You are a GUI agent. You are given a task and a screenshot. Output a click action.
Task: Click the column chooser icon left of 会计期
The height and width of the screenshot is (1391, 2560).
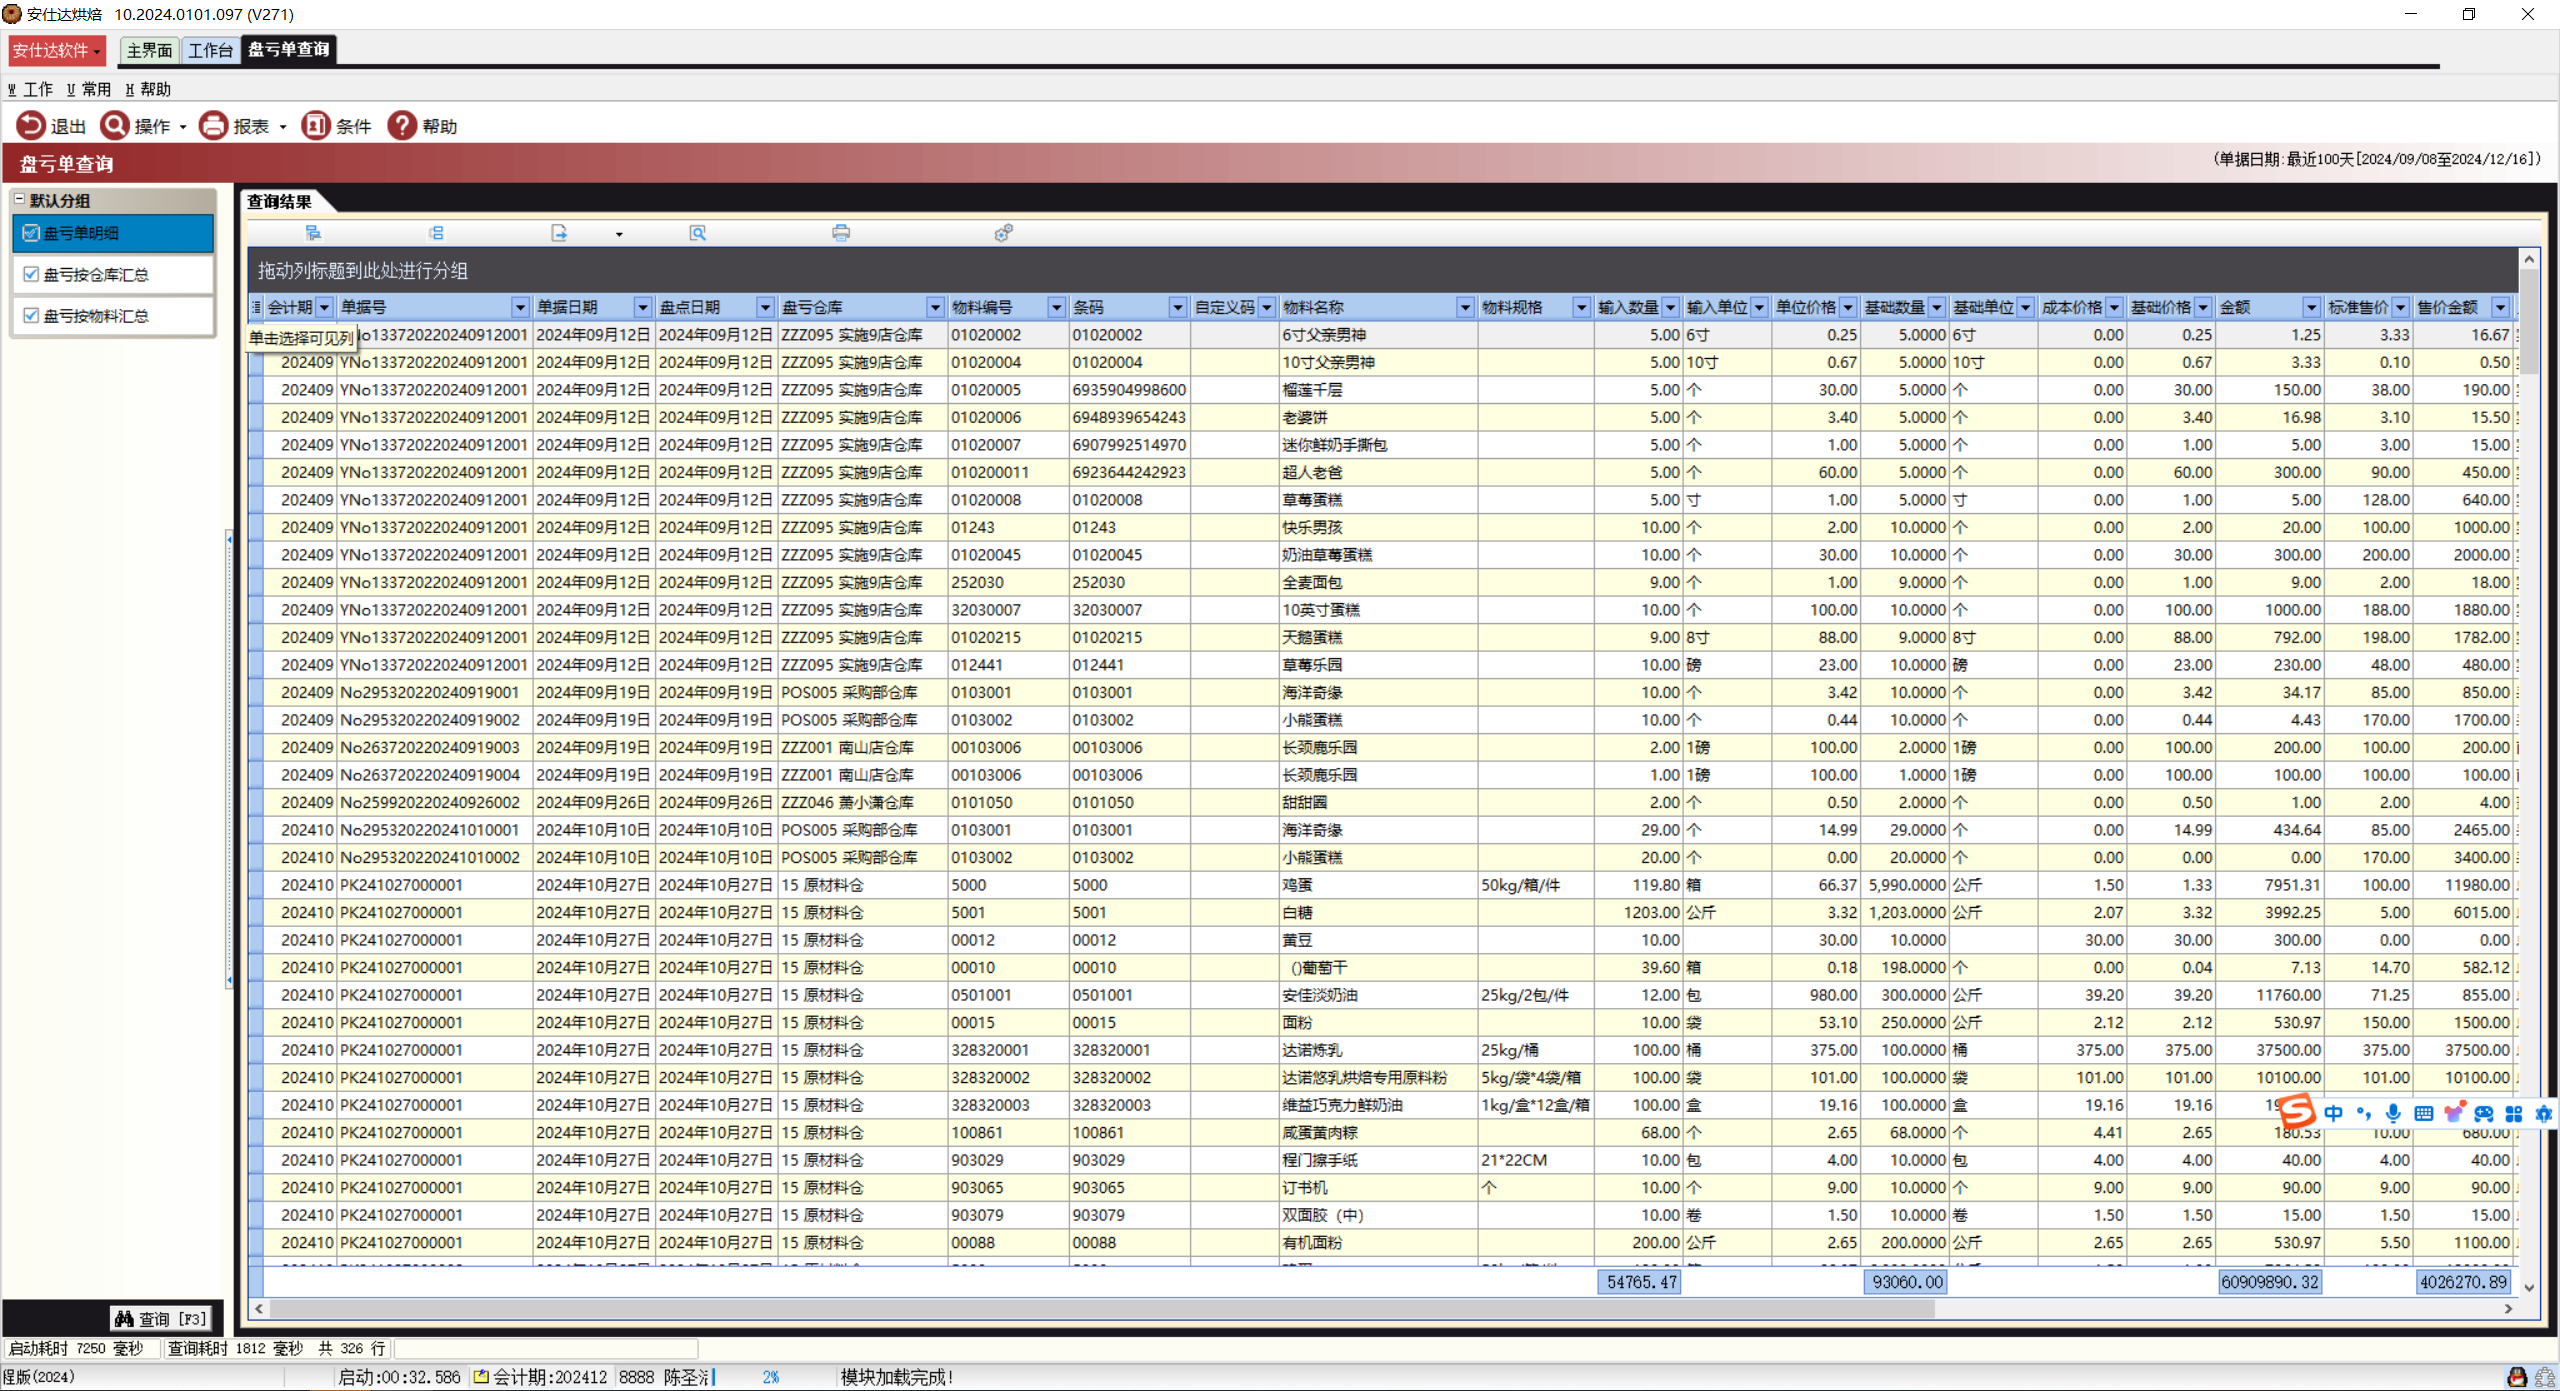256,307
